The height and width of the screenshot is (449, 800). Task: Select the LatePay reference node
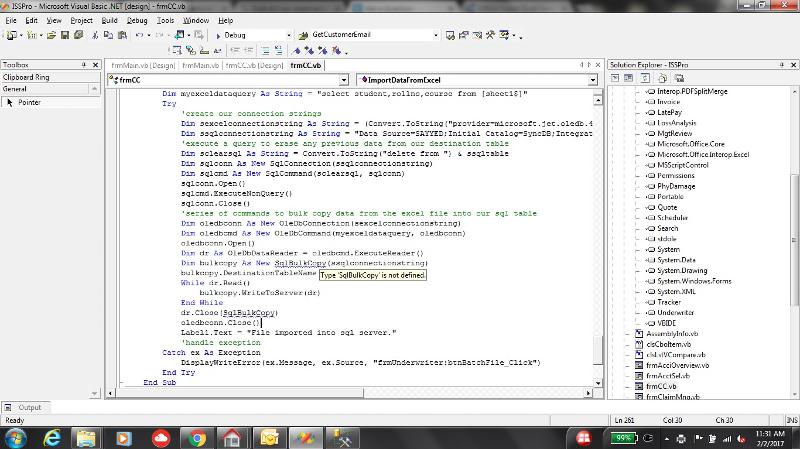point(669,112)
